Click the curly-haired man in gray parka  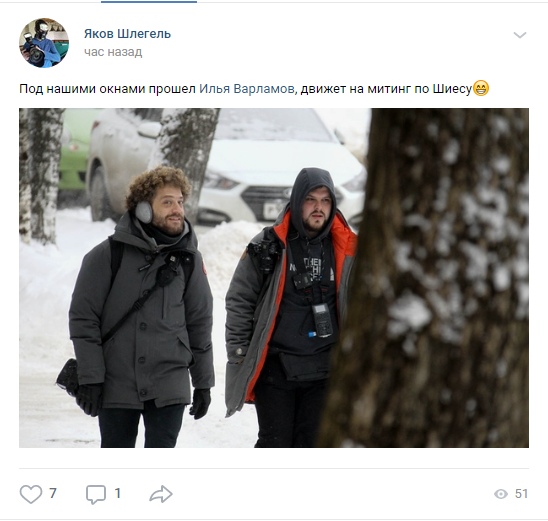pyautogui.click(x=143, y=307)
